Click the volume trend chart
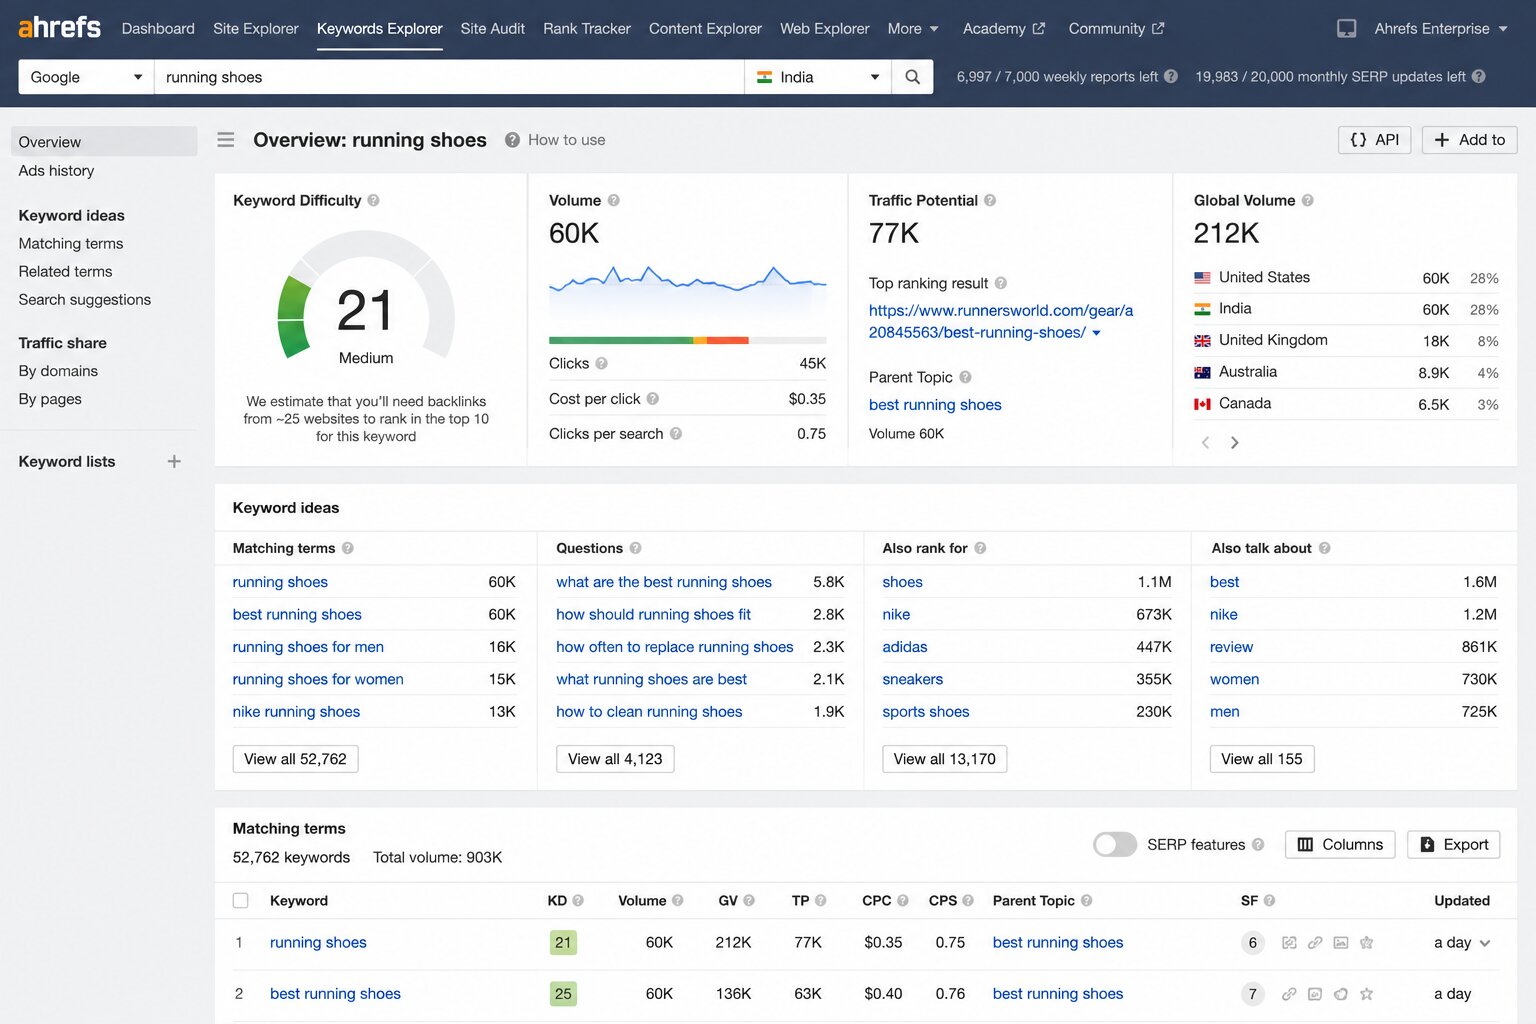Image resolution: width=1536 pixels, height=1024 pixels. point(687,290)
